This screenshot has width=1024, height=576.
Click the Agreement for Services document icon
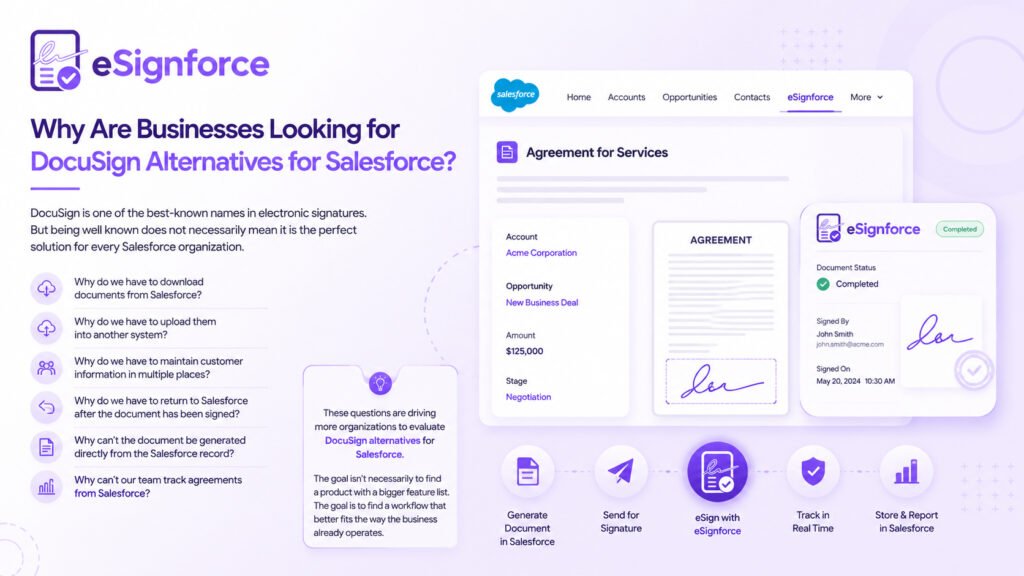507,152
